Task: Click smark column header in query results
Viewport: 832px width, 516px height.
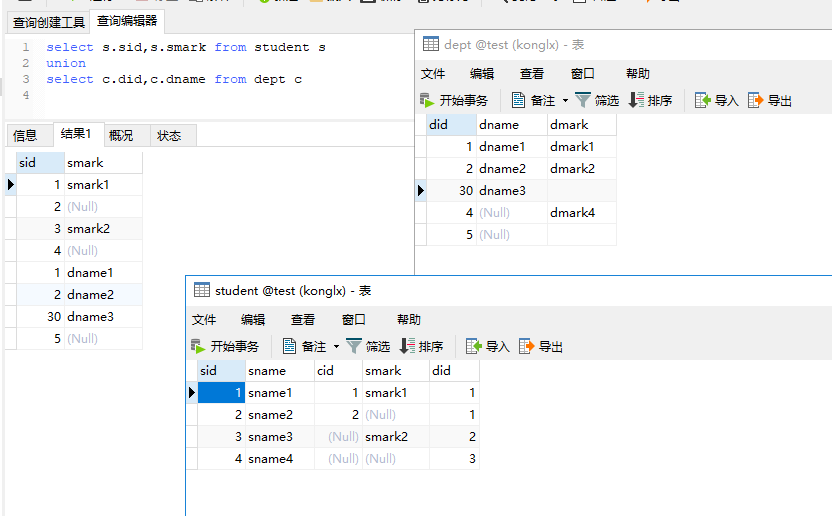Action: 103,162
